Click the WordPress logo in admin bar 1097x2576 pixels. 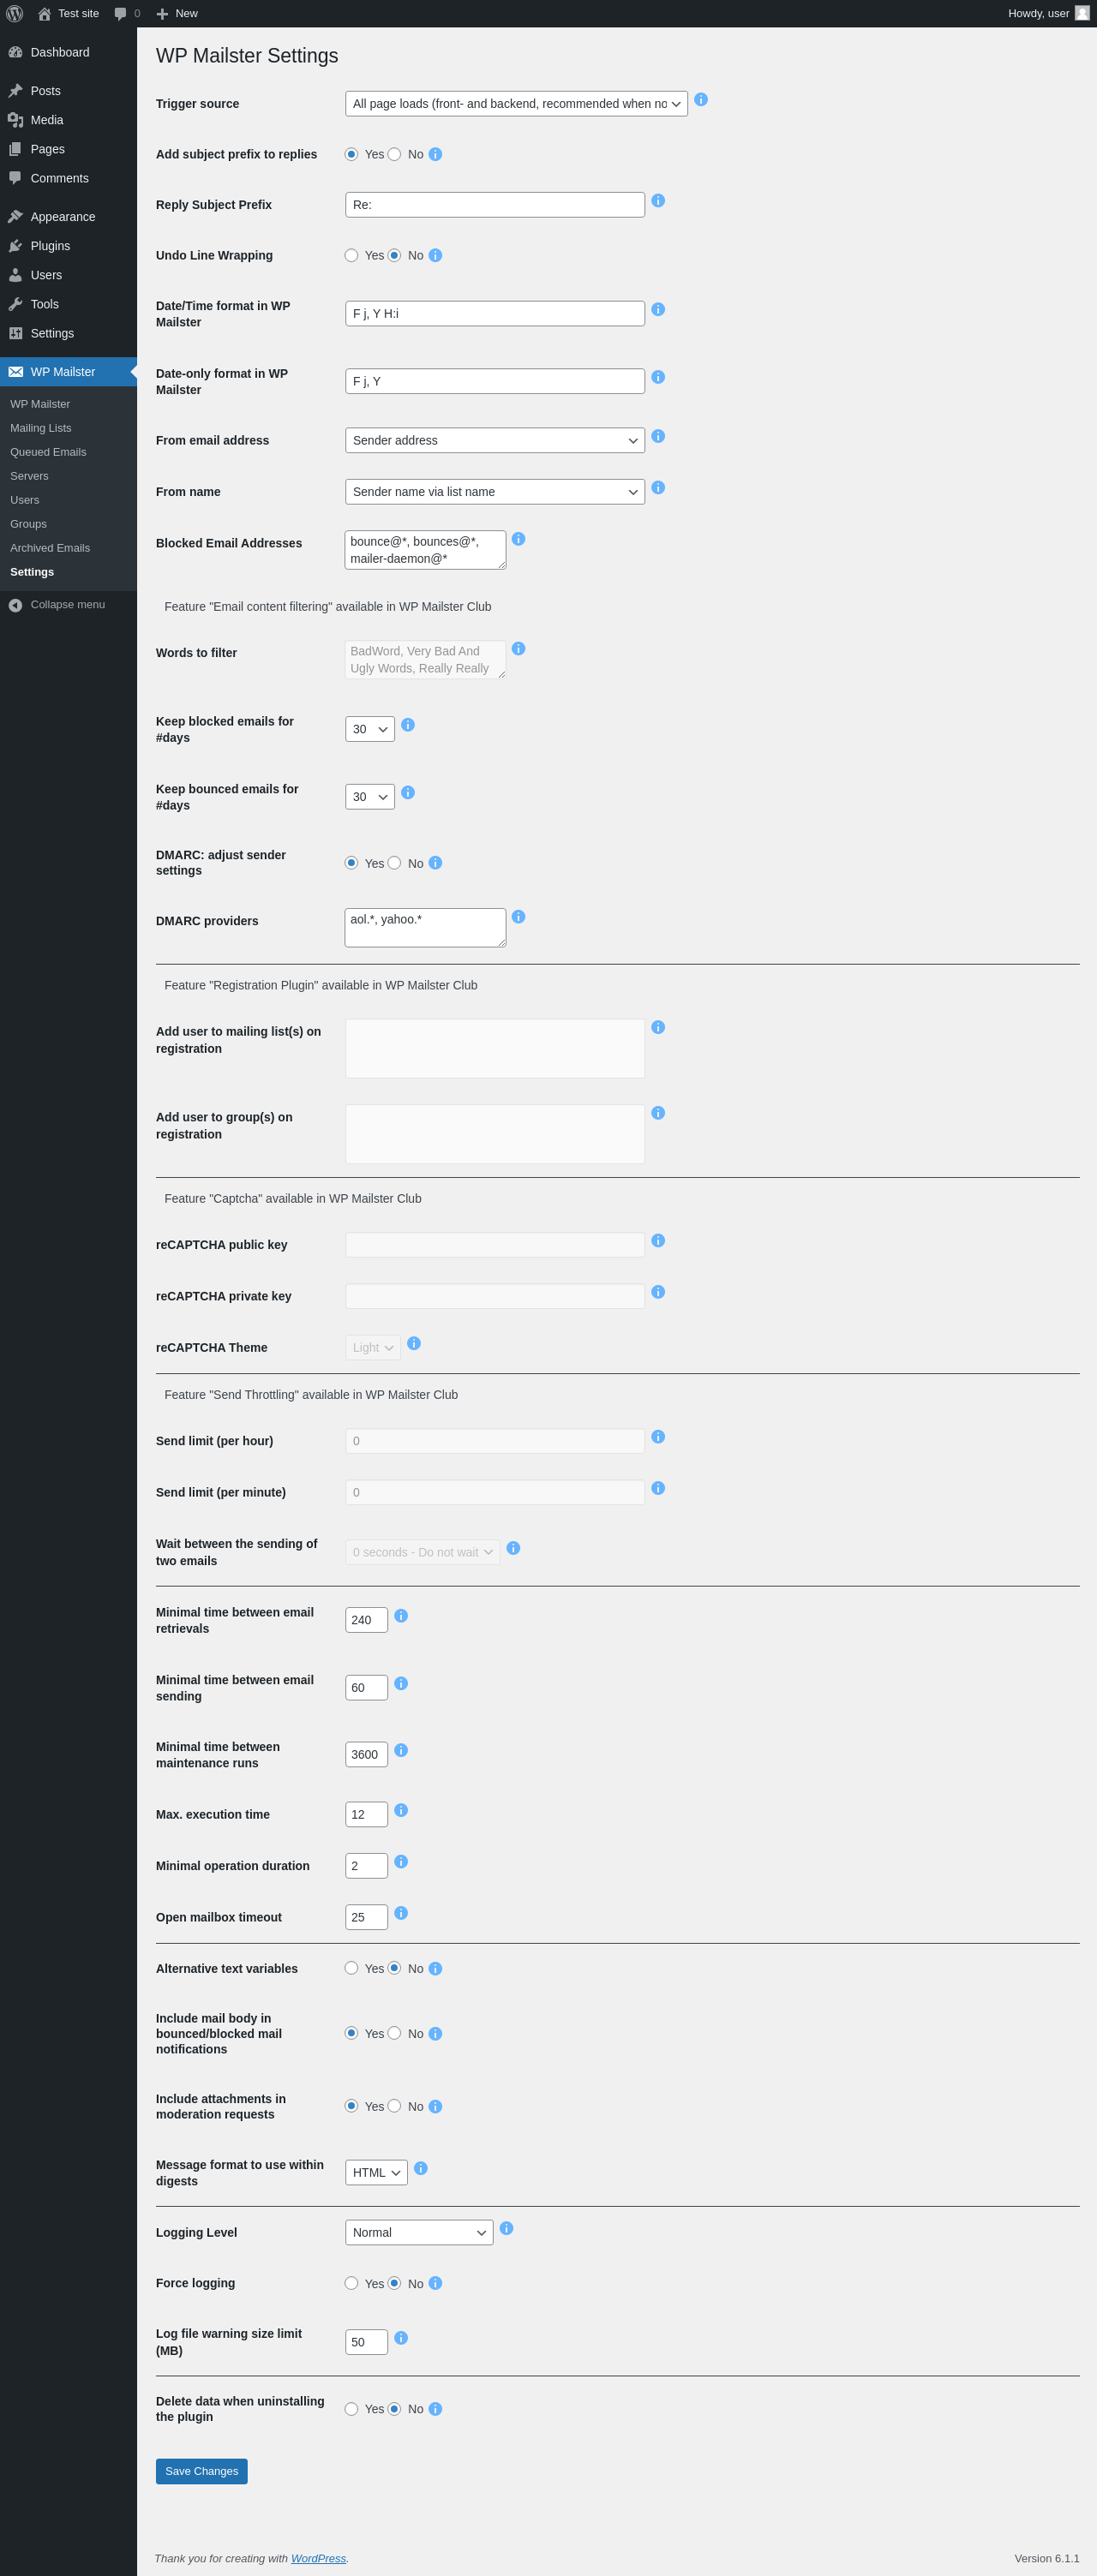click(15, 14)
